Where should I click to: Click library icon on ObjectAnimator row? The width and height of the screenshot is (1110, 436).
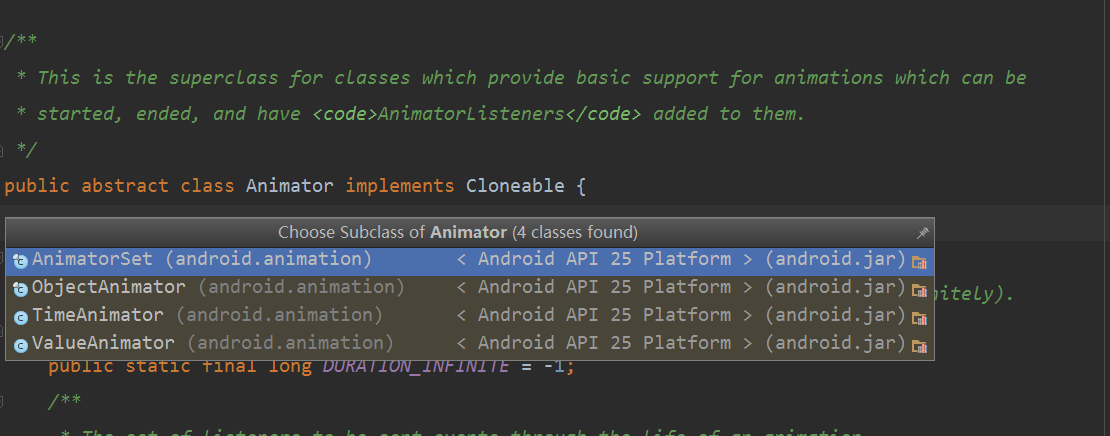click(x=919, y=290)
